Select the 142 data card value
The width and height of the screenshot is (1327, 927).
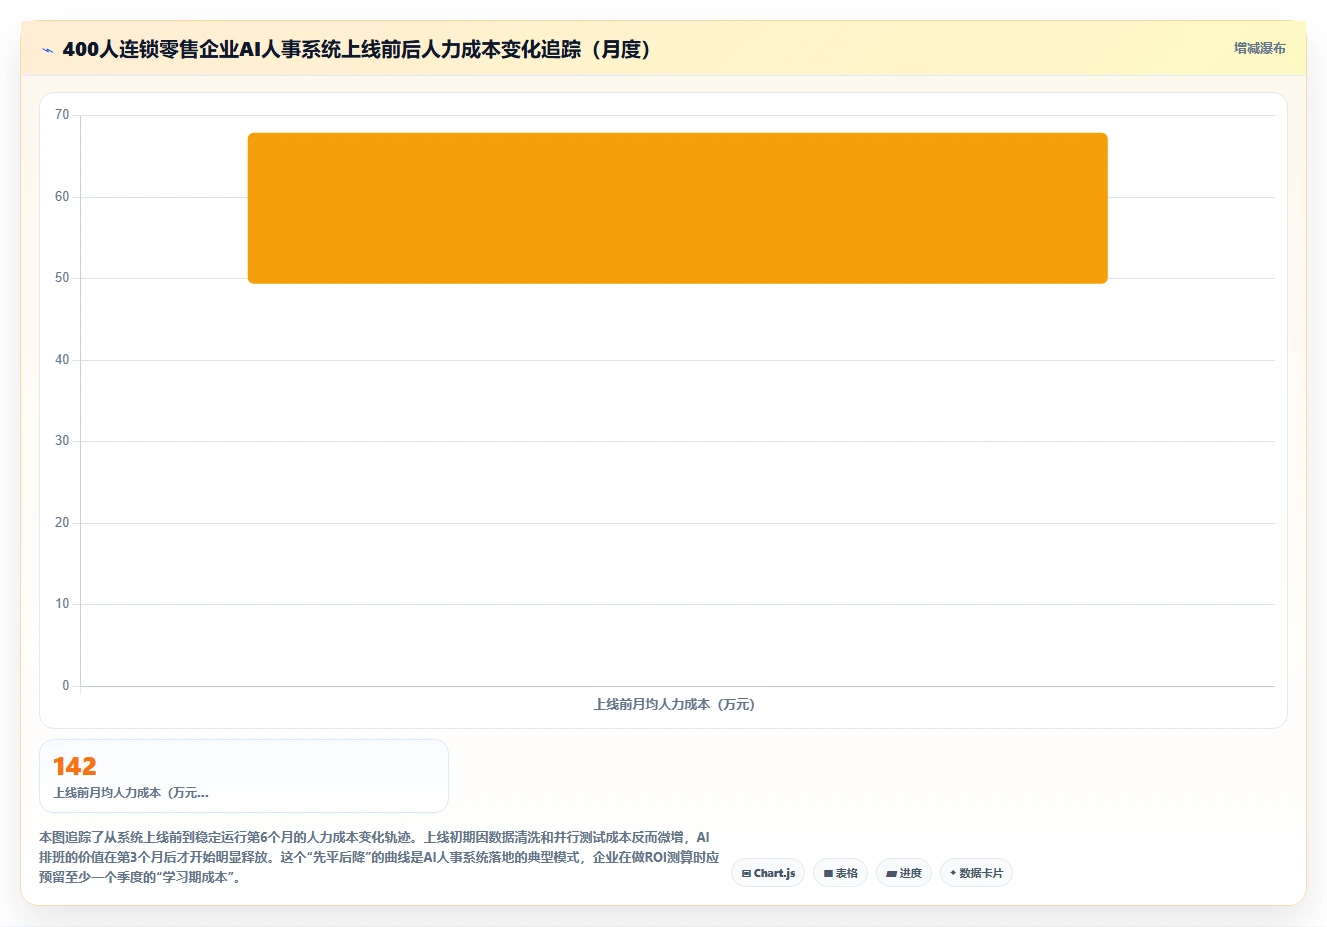(75, 766)
